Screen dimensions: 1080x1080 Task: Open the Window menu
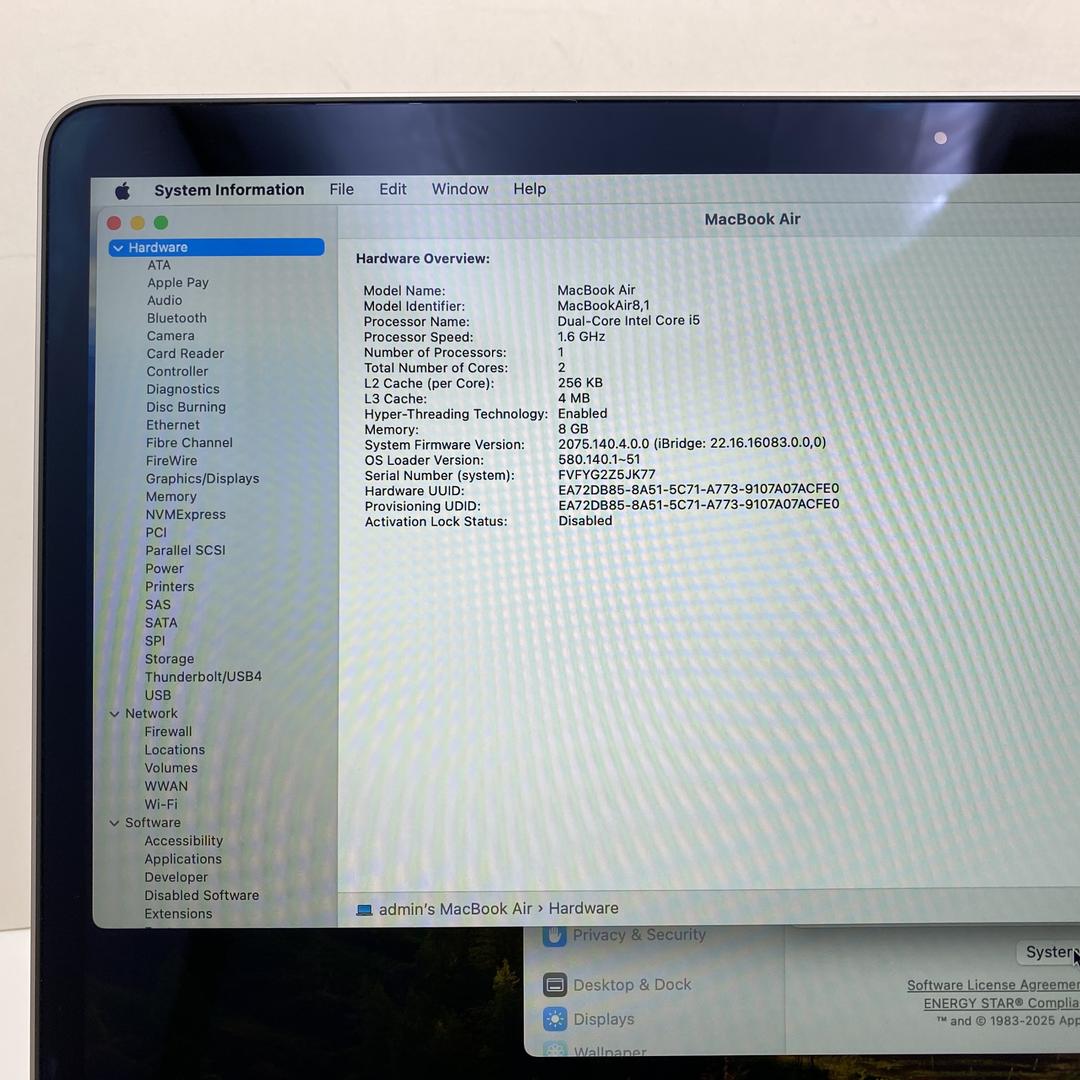click(x=459, y=189)
